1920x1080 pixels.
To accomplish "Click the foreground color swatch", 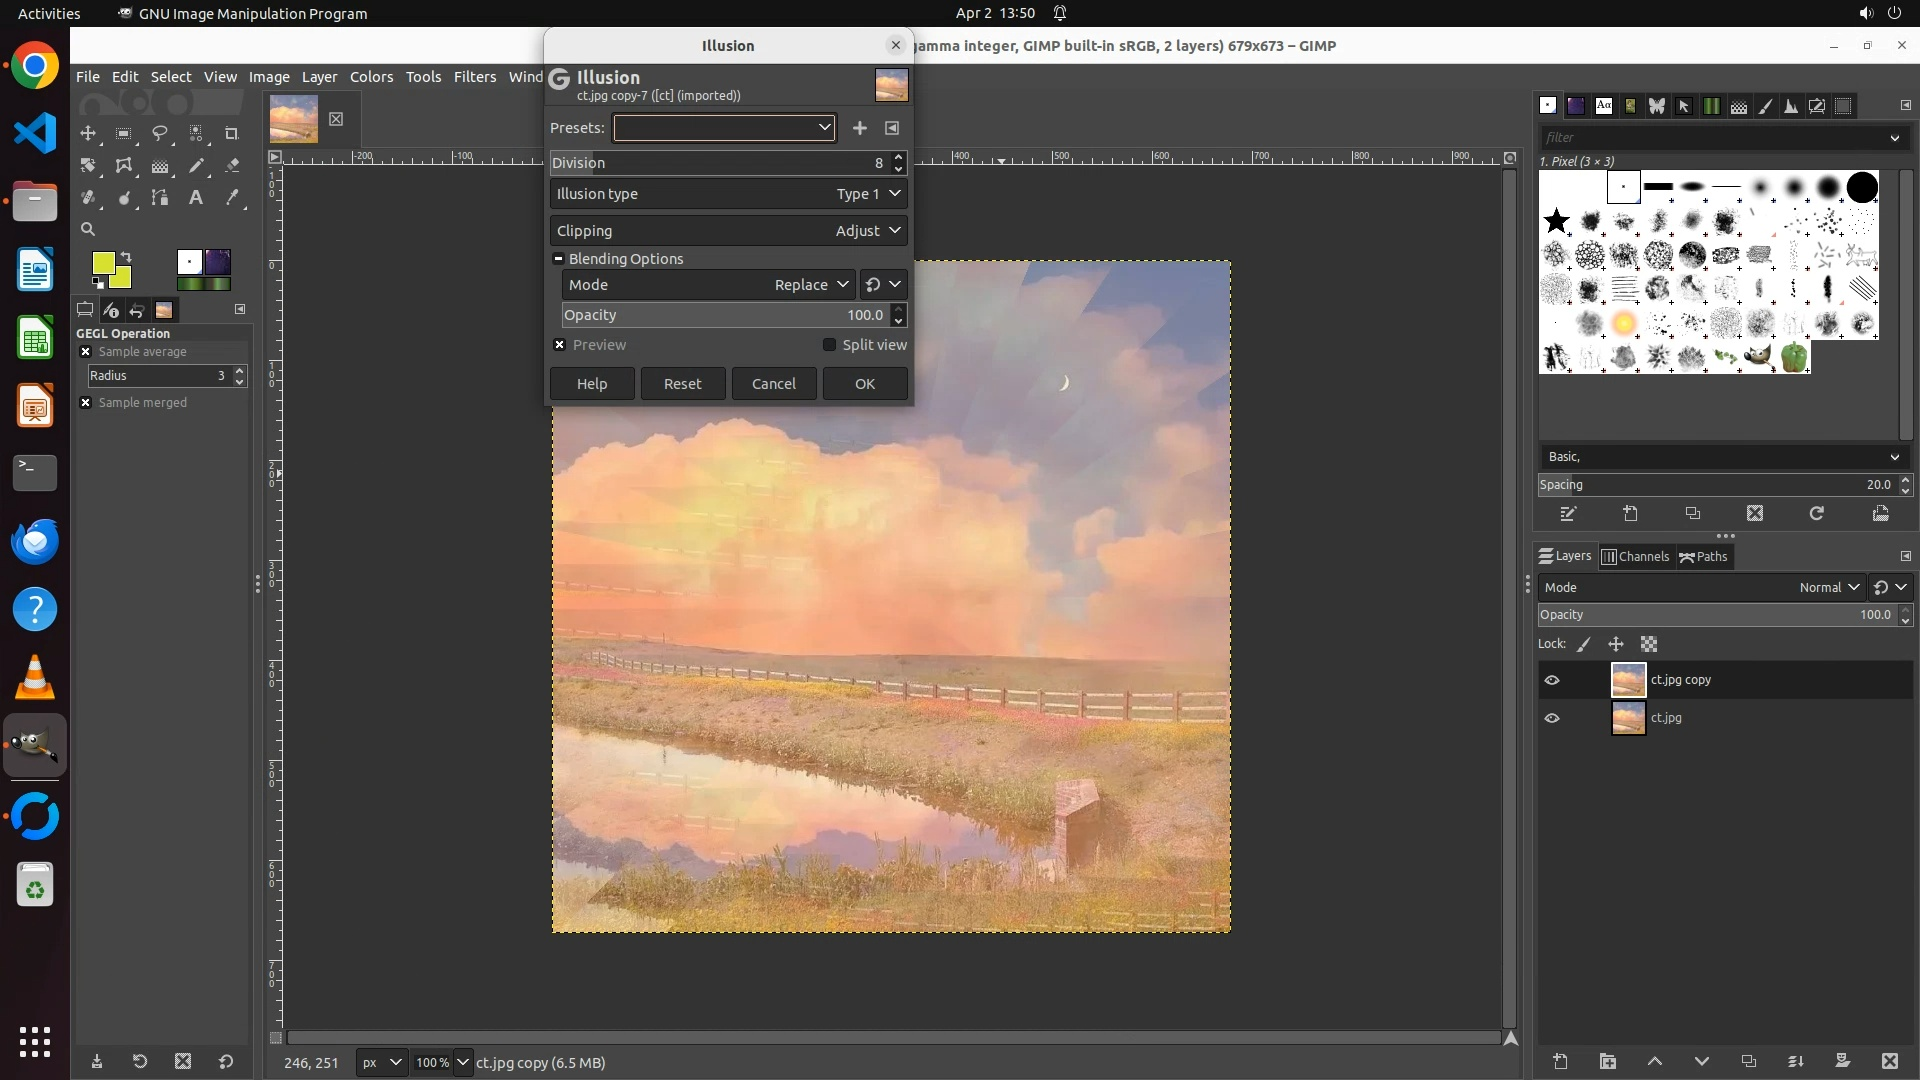I will [x=103, y=263].
